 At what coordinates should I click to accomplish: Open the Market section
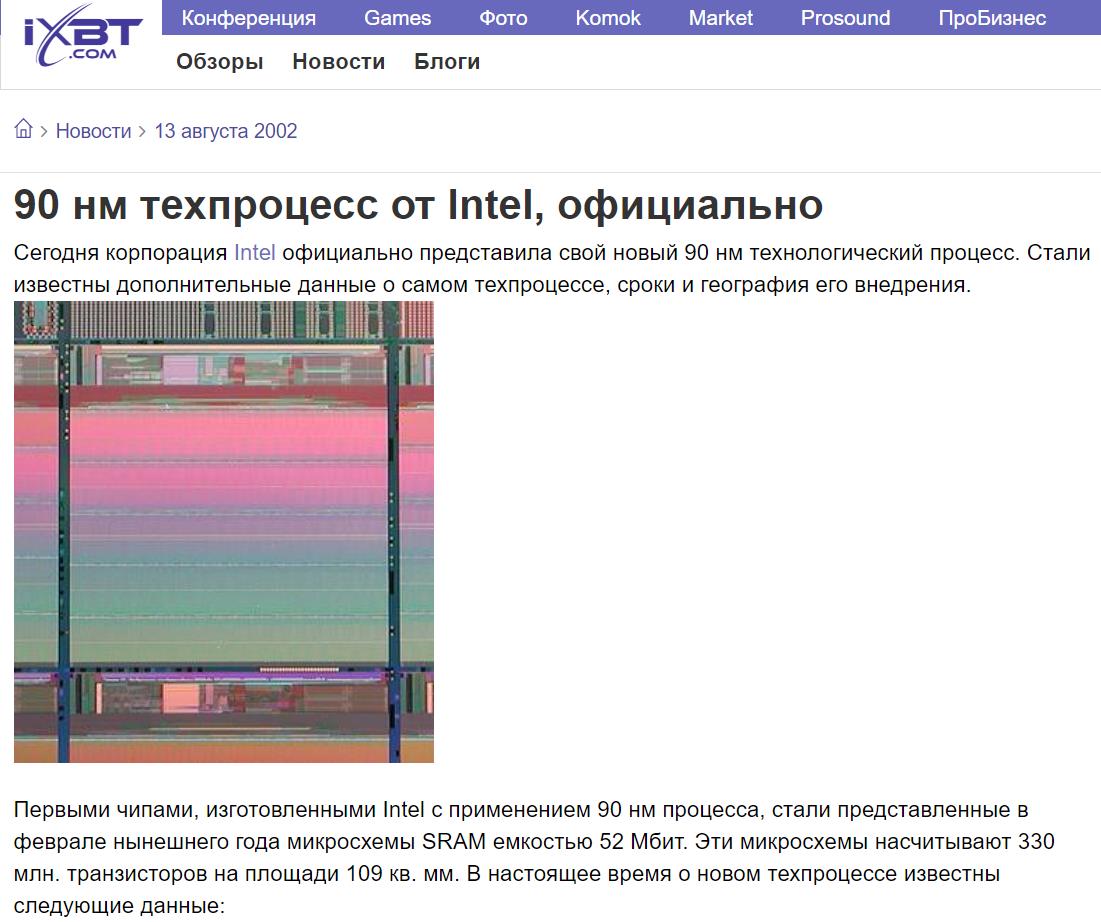[720, 18]
